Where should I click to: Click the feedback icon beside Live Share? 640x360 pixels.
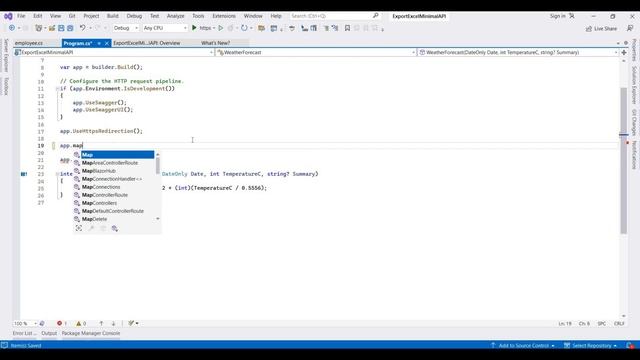pos(630,28)
